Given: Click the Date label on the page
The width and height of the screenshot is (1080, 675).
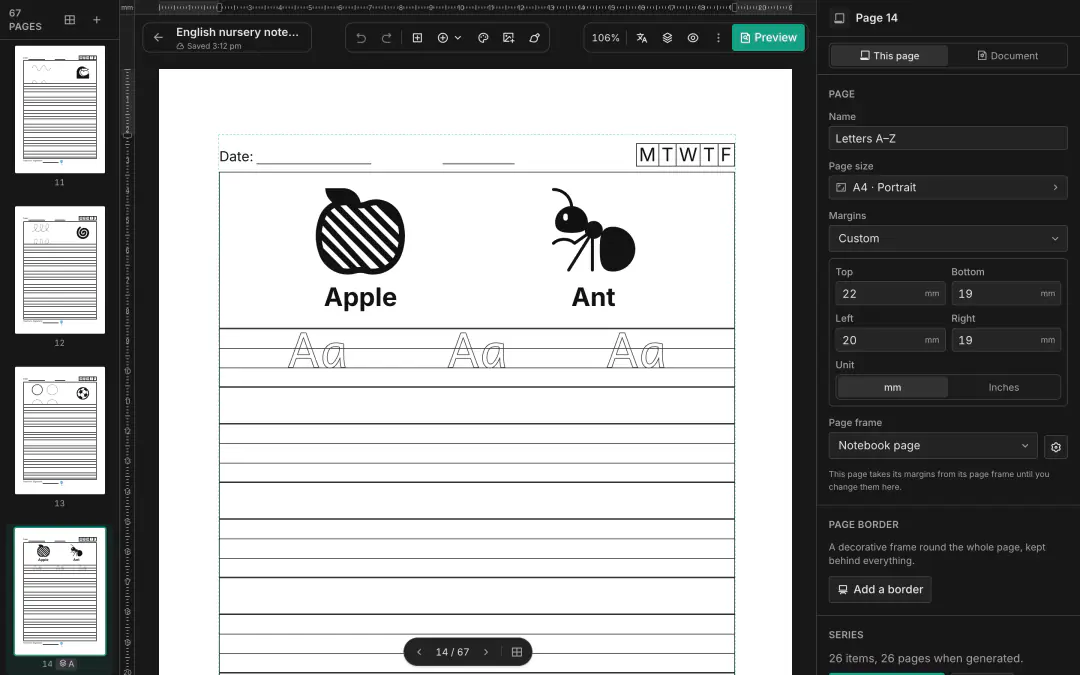Looking at the screenshot, I should click(236, 156).
